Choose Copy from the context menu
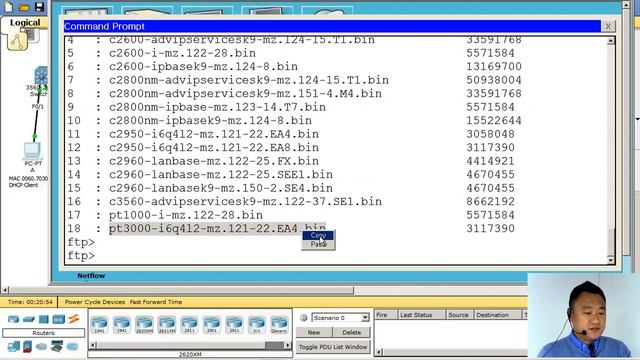Screen dimensions: 640x360 point(318,236)
